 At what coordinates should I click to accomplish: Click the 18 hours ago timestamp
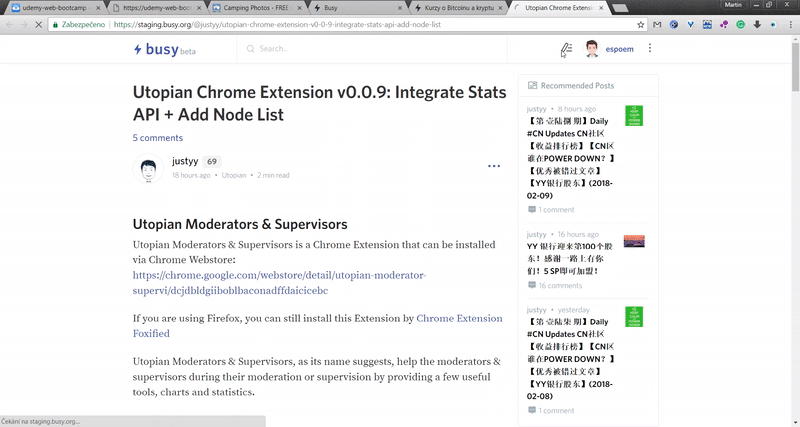click(191, 175)
